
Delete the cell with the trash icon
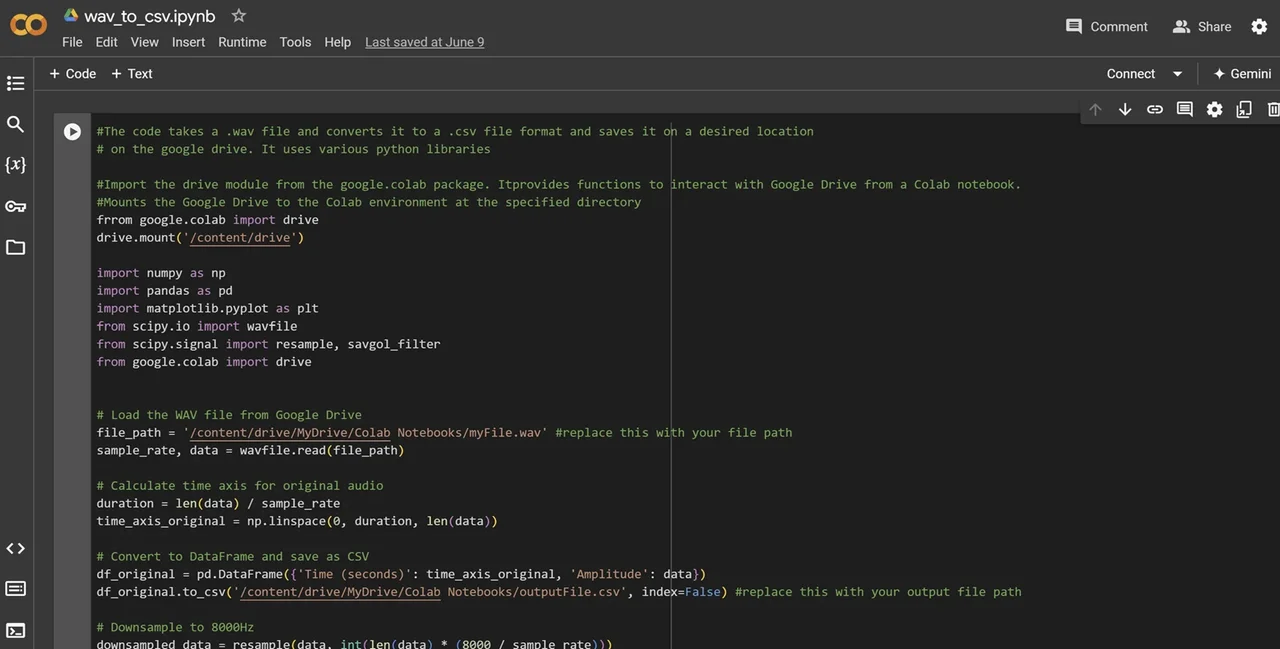1273,109
